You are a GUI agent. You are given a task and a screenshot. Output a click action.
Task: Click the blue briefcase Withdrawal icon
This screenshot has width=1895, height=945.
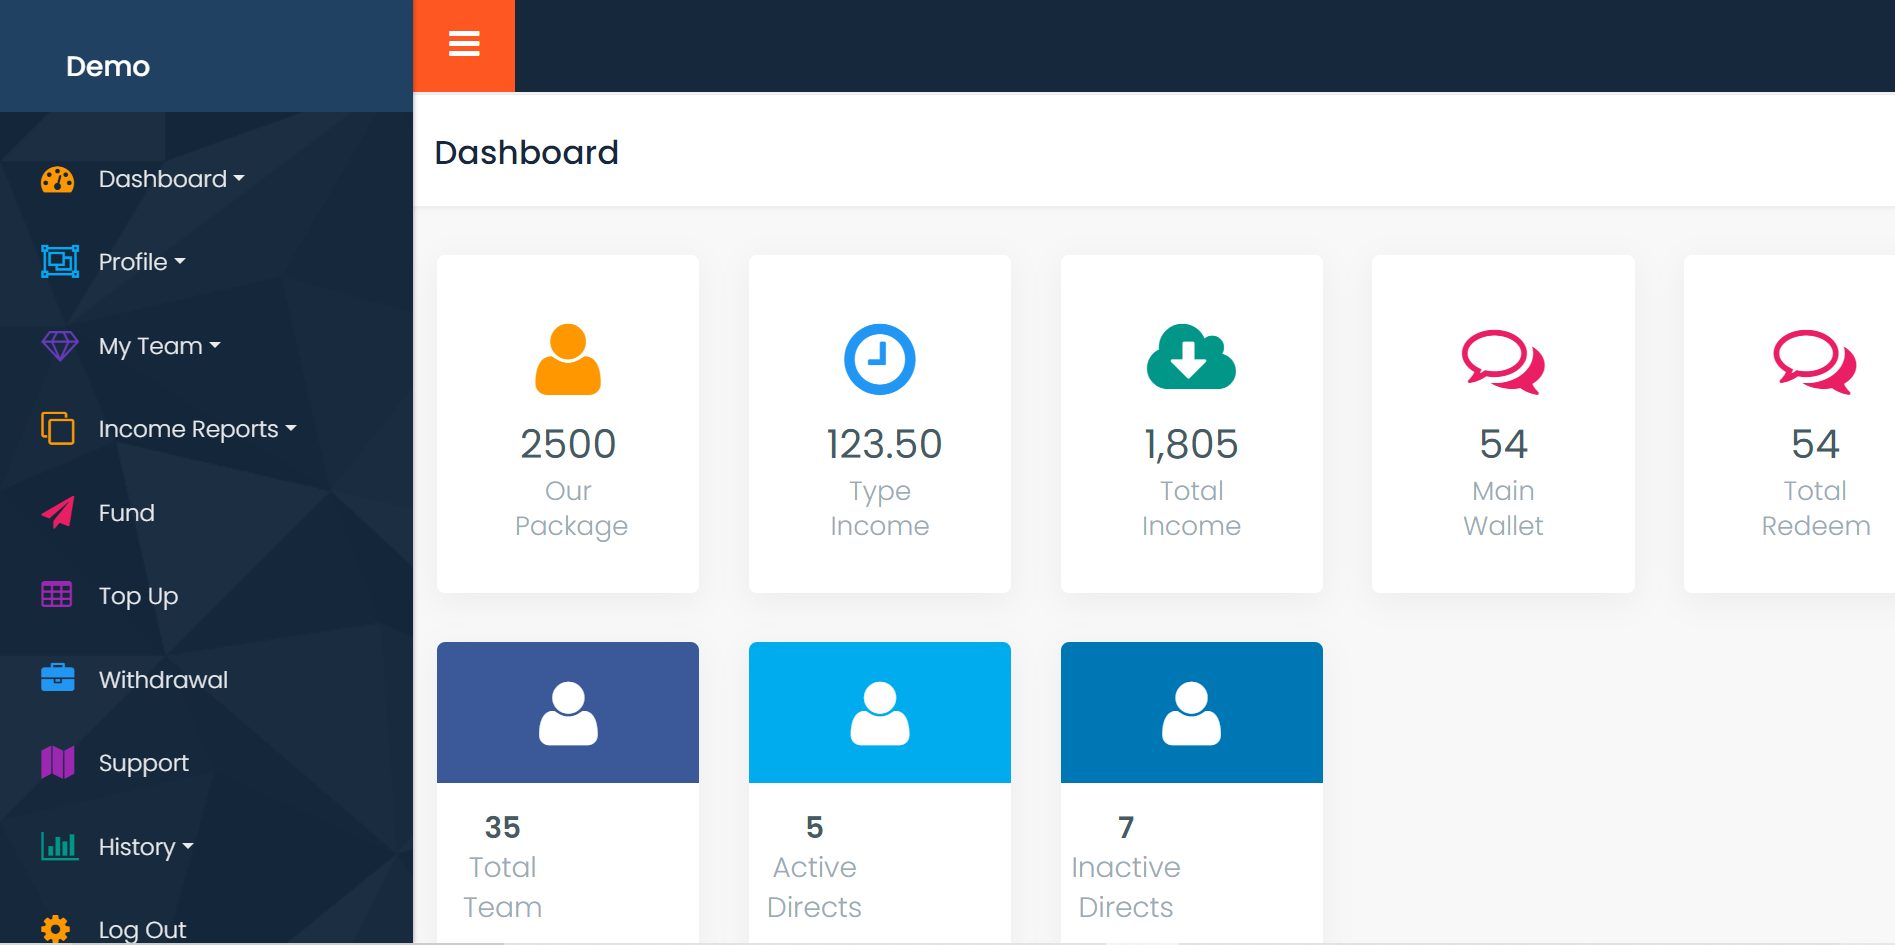pos(58,678)
